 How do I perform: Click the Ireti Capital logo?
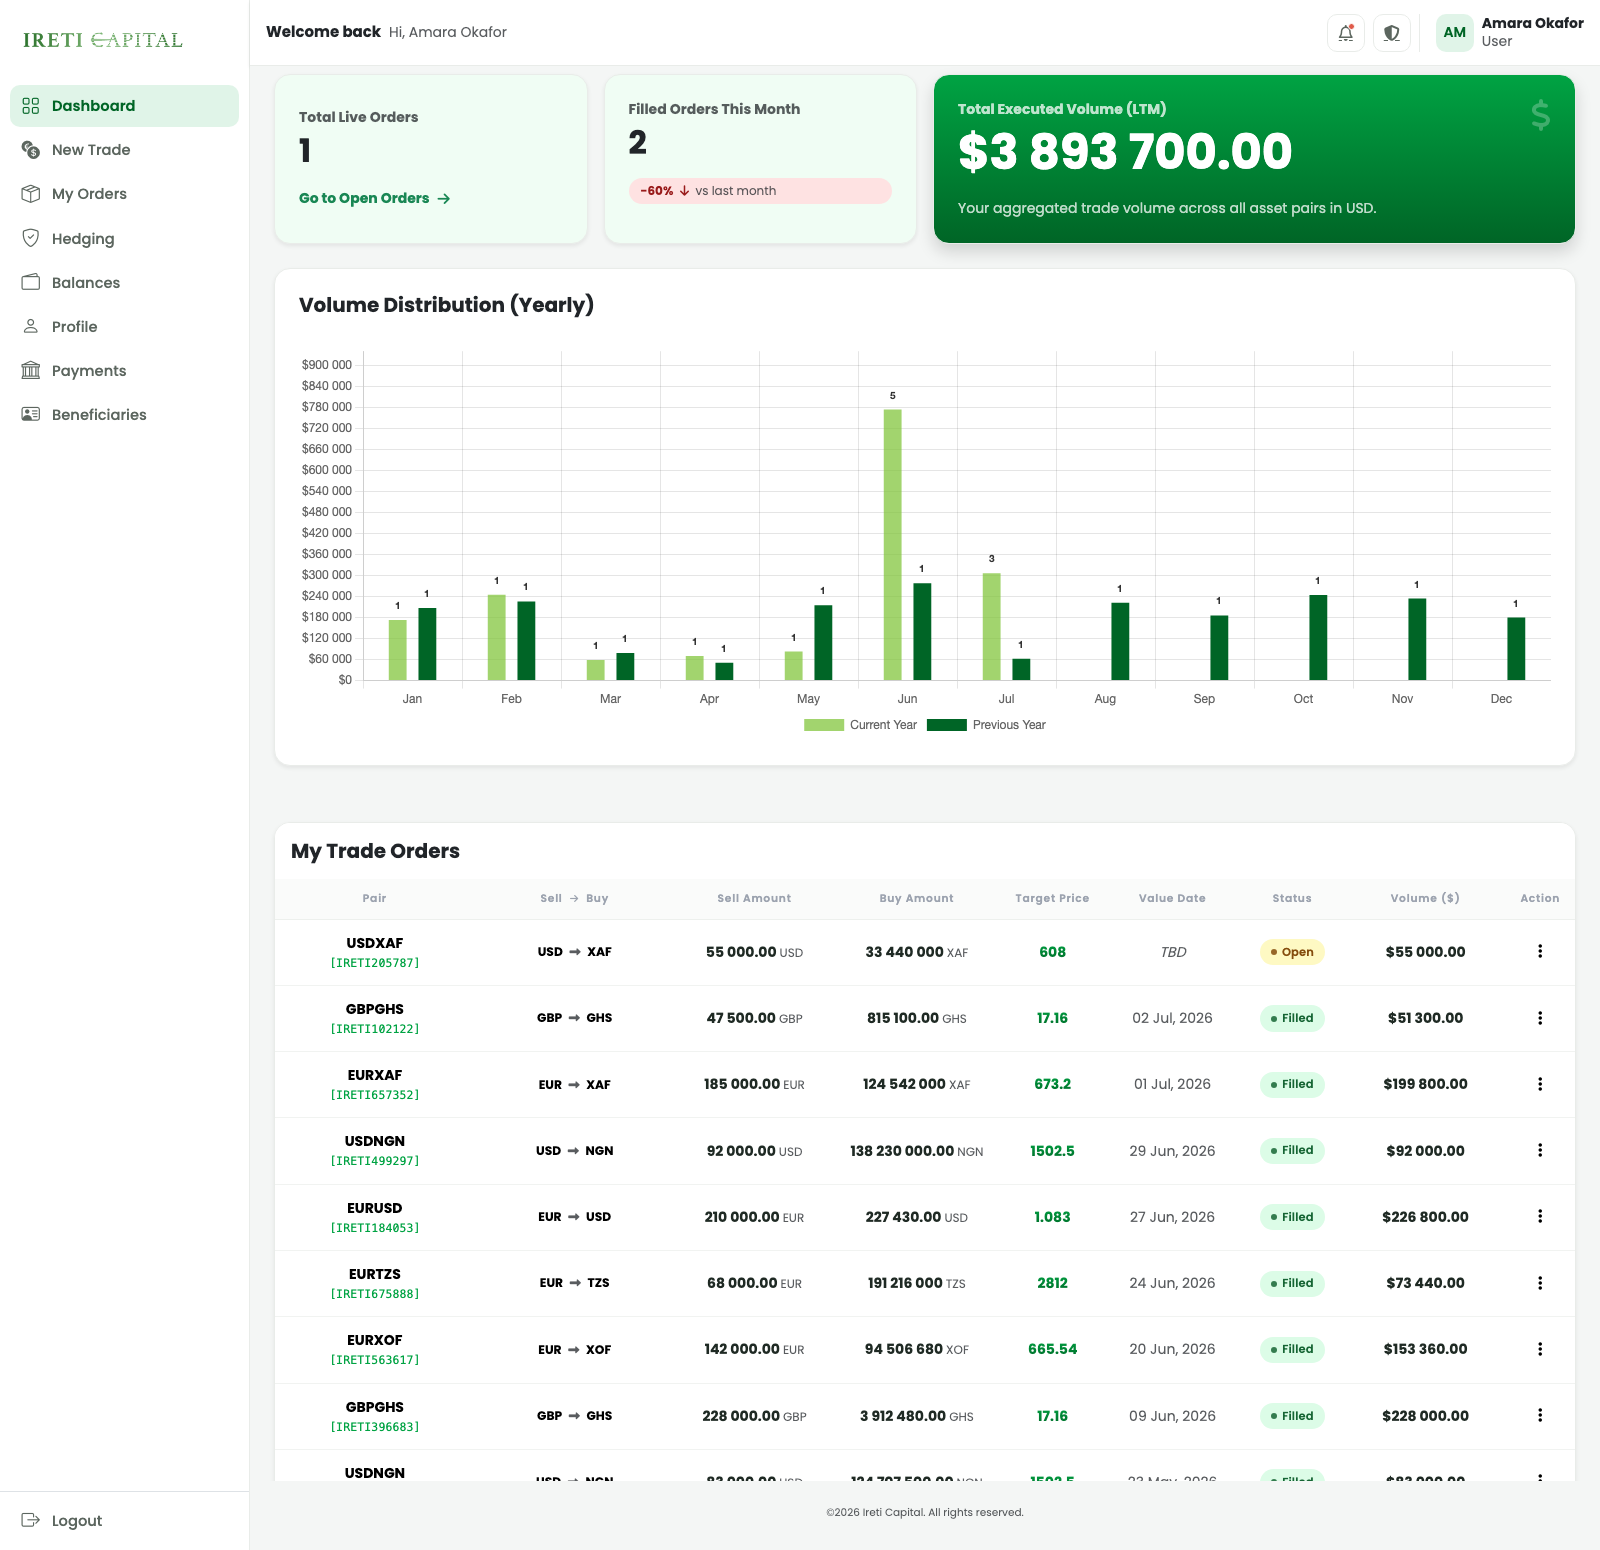coord(103,40)
